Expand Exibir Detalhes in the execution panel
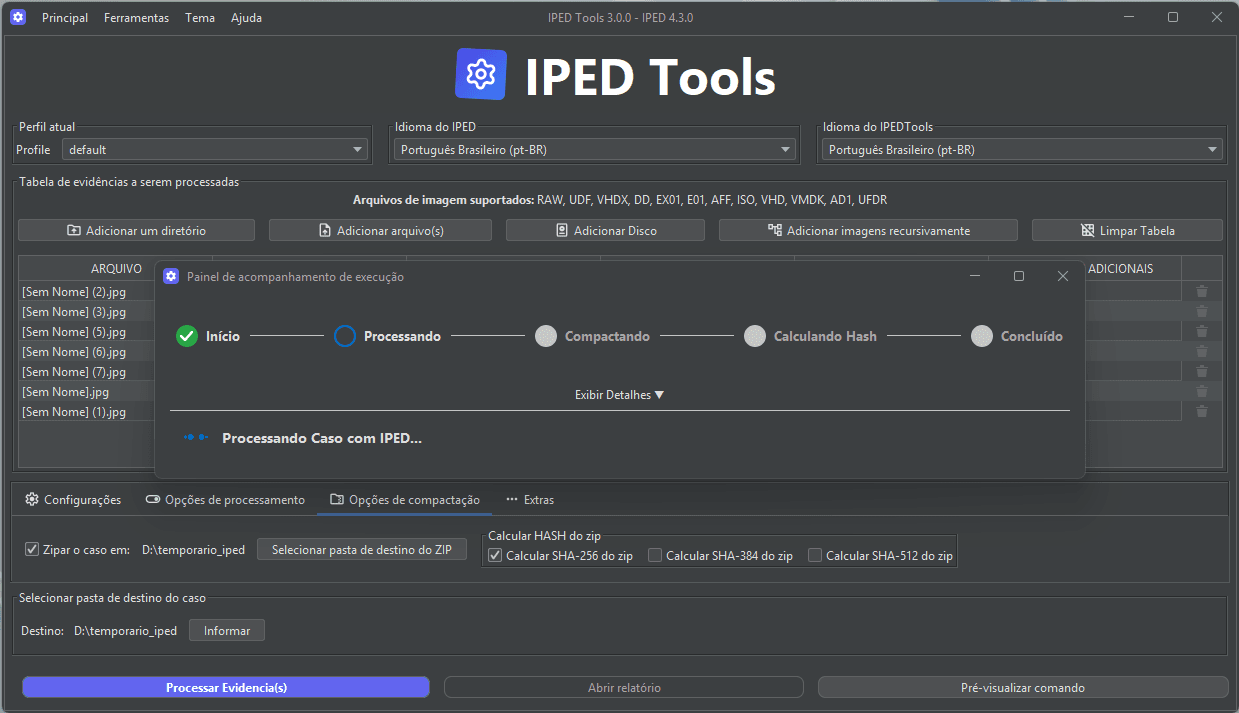This screenshot has width=1239, height=713. click(x=619, y=395)
